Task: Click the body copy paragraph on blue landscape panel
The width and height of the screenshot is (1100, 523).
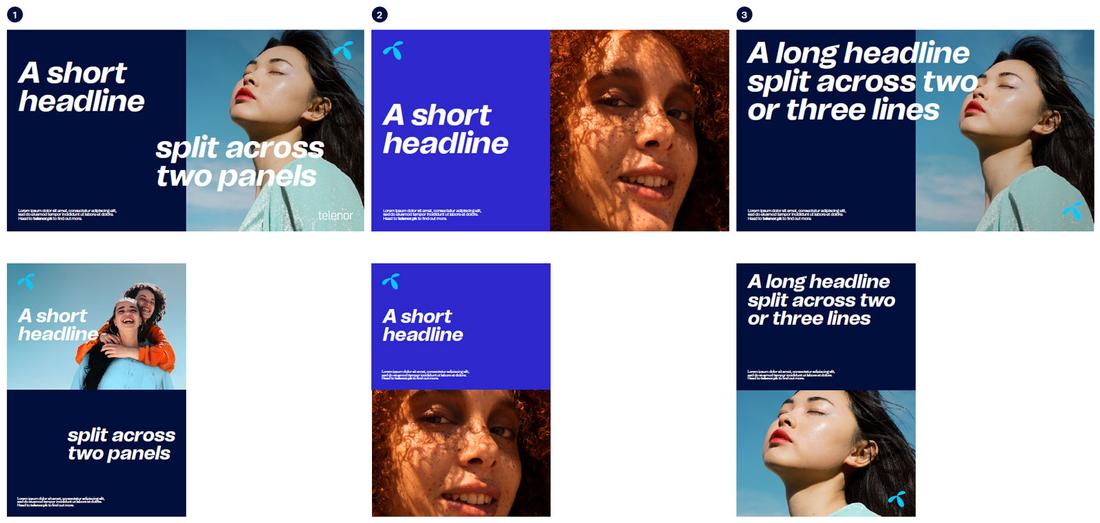Action: pos(425,215)
